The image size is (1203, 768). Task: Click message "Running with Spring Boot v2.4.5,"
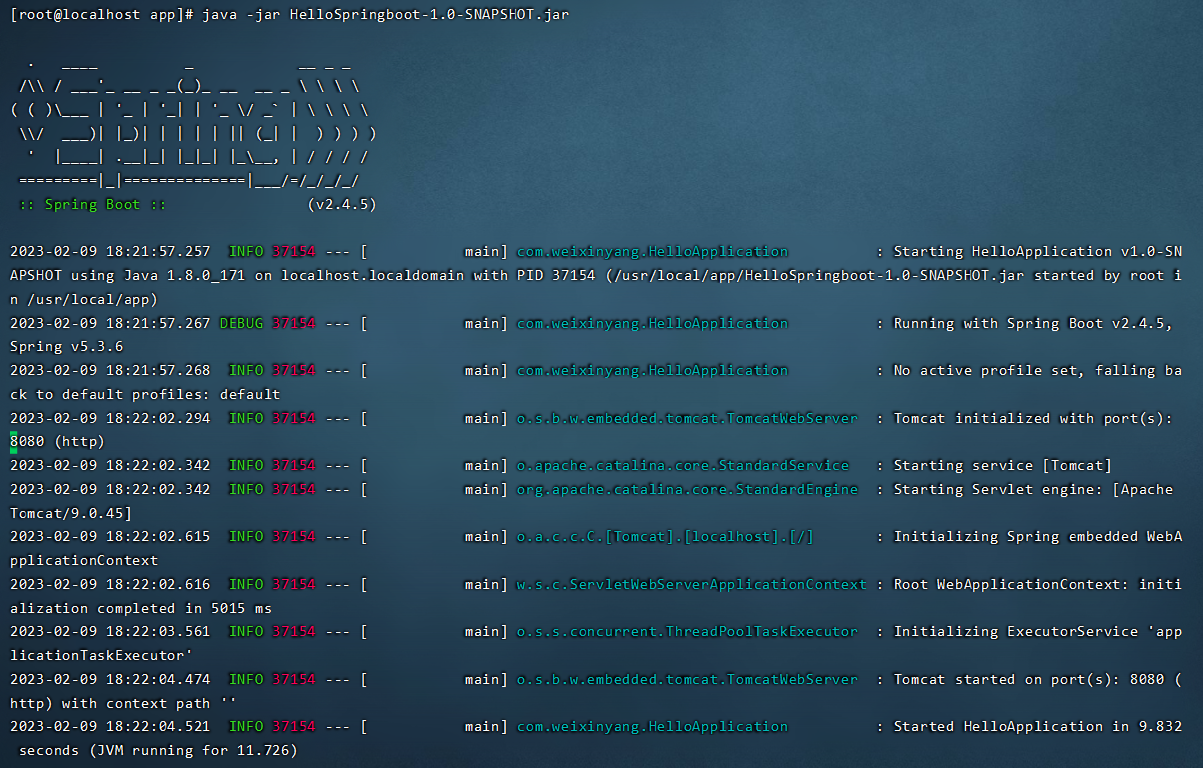pyautogui.click(x=1033, y=323)
